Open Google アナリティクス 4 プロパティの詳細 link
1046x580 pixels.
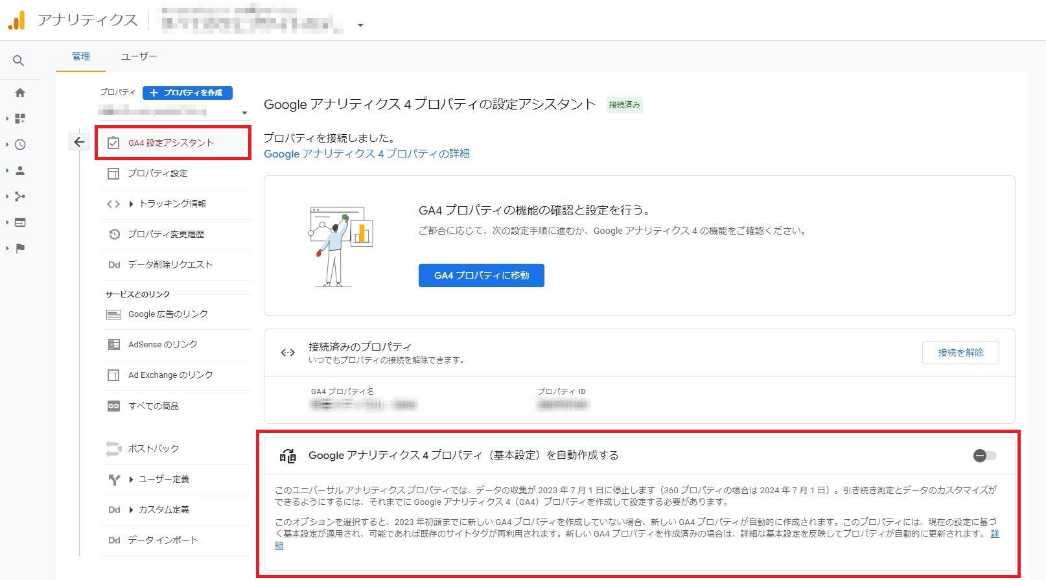366,154
